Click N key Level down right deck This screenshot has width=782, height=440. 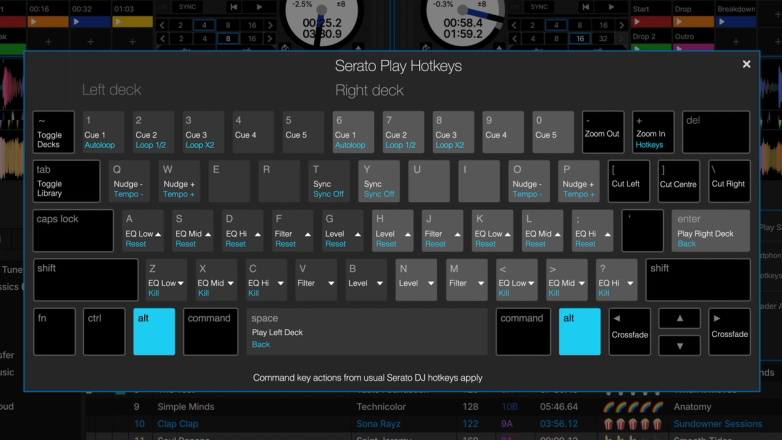coord(416,280)
